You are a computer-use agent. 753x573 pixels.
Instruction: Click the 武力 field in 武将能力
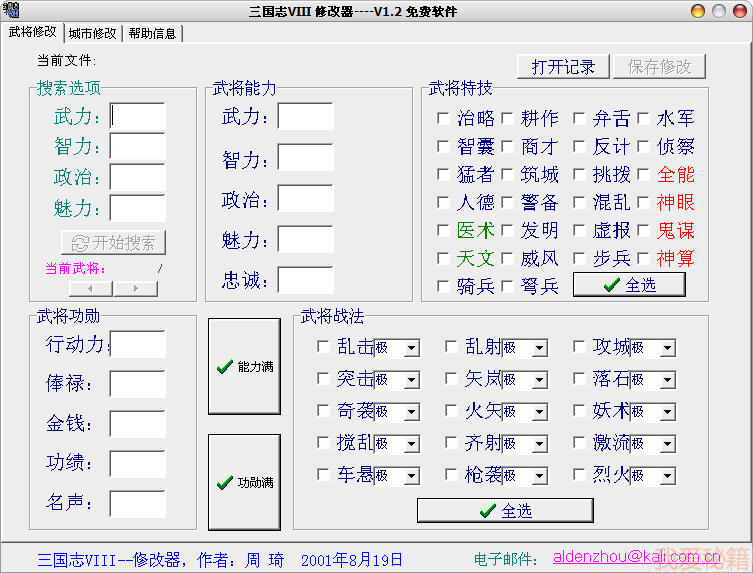point(305,117)
